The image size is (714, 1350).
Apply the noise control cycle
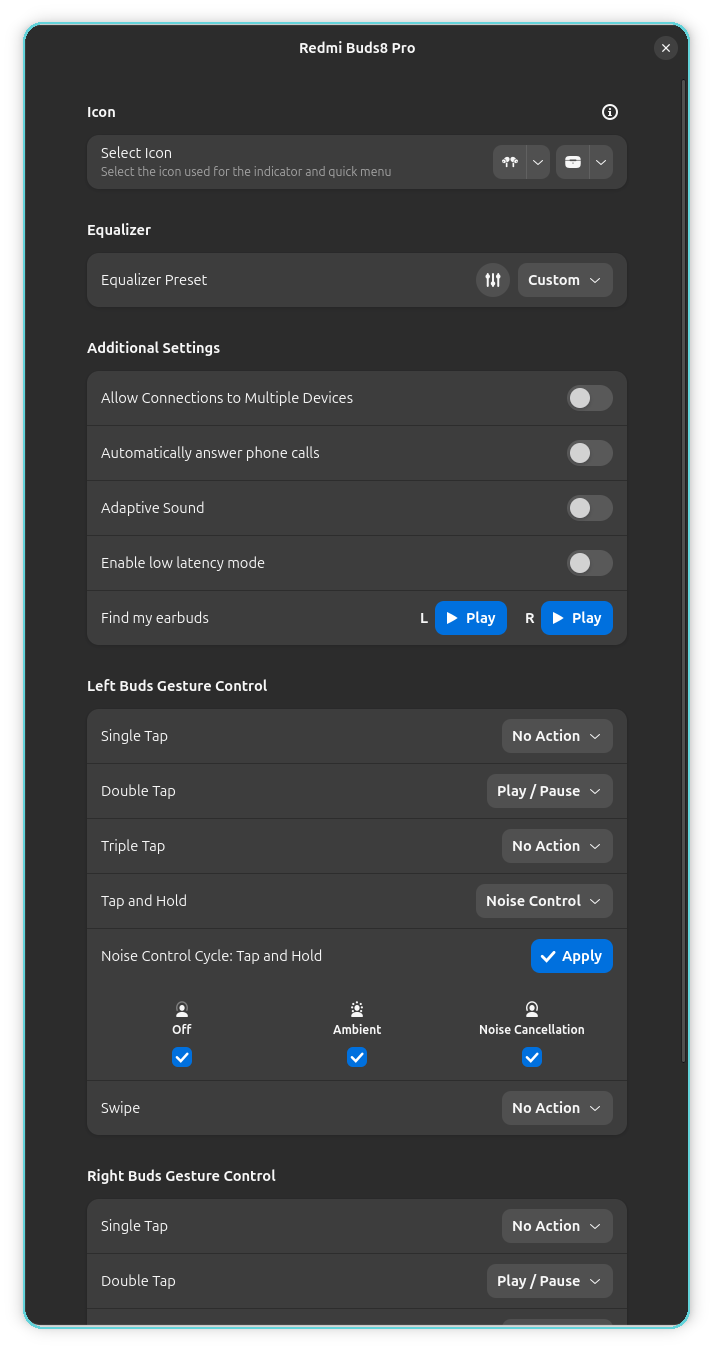tap(572, 956)
